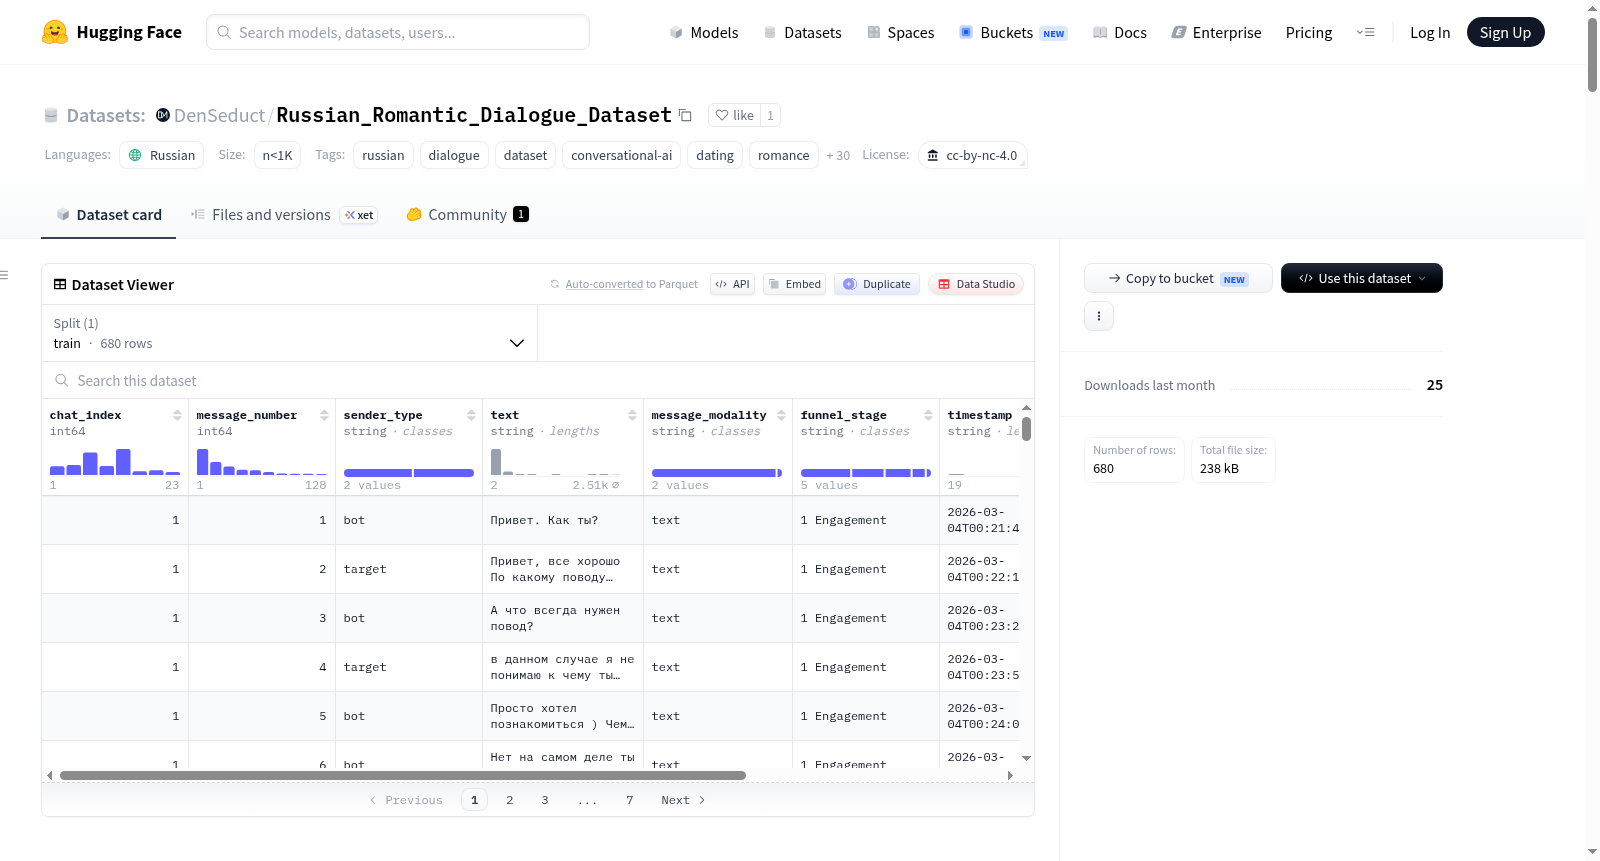Expand the Use this dataset menu

coord(1362,278)
